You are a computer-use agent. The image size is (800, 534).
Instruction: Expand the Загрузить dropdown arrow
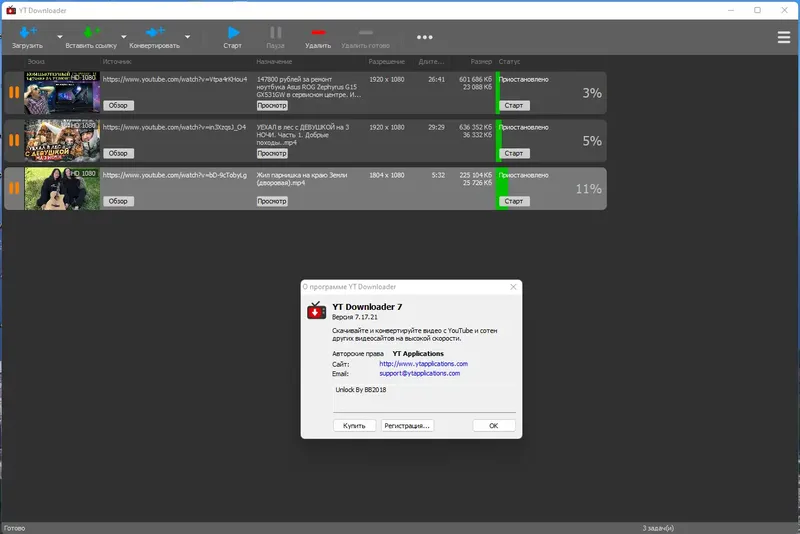(x=60, y=37)
